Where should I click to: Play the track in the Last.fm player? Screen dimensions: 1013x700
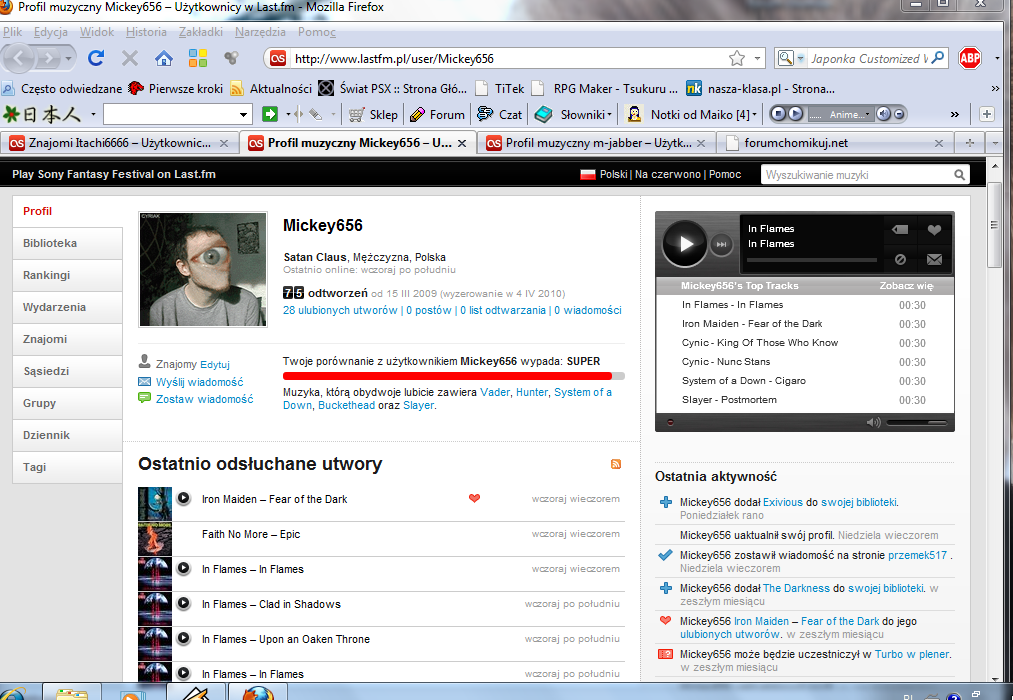[x=685, y=244]
